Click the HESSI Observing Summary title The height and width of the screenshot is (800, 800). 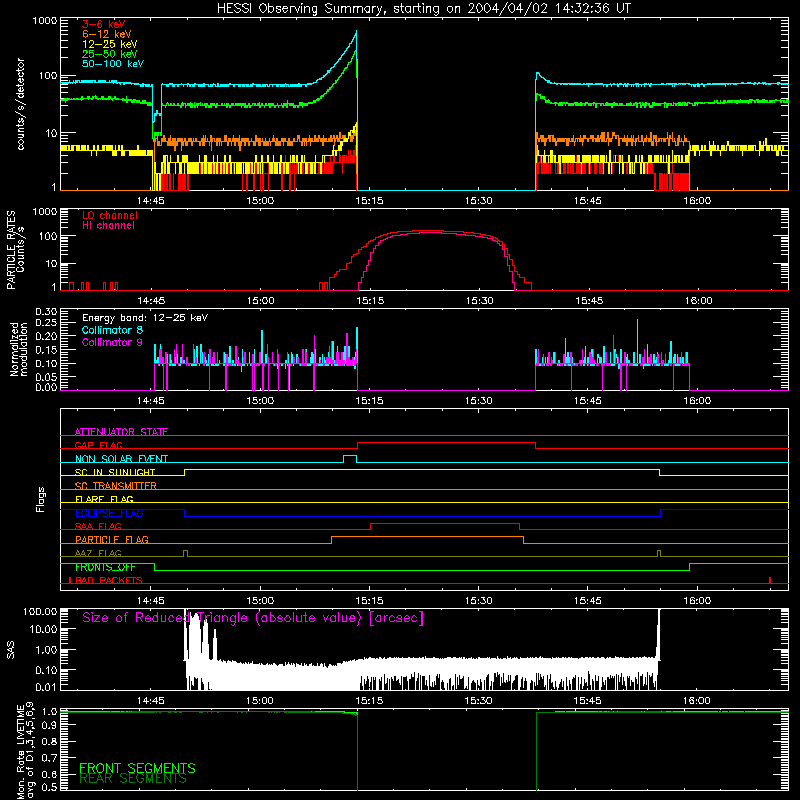click(x=424, y=9)
